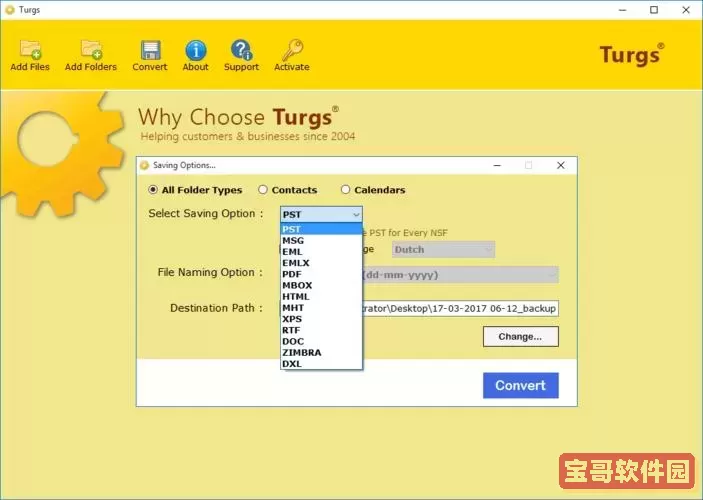The height and width of the screenshot is (500, 703).
Task: Choose XPS from the saving list
Action: 321,319
